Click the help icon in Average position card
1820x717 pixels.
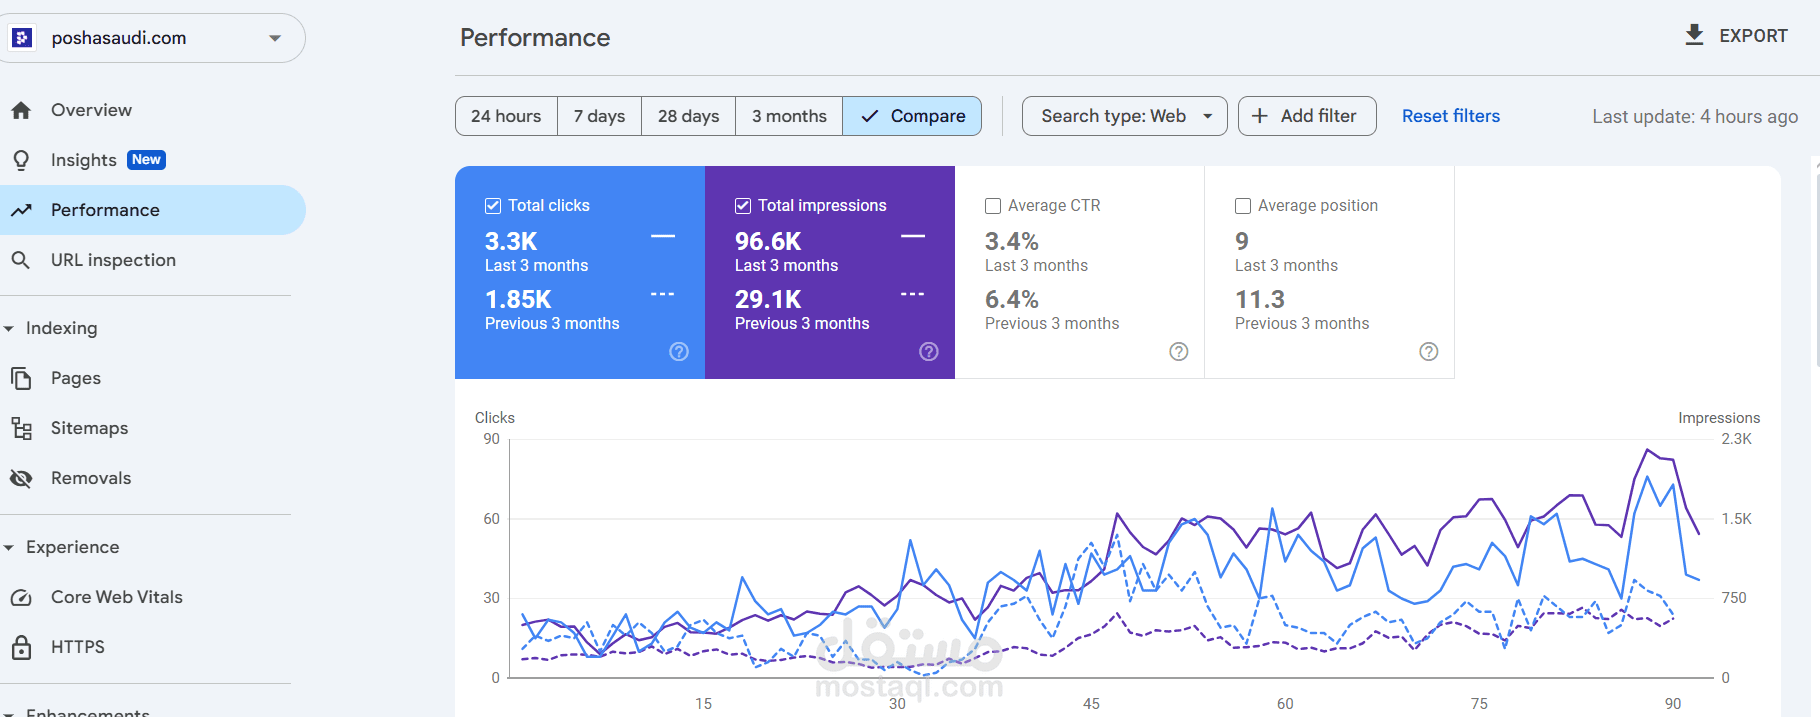(1429, 351)
